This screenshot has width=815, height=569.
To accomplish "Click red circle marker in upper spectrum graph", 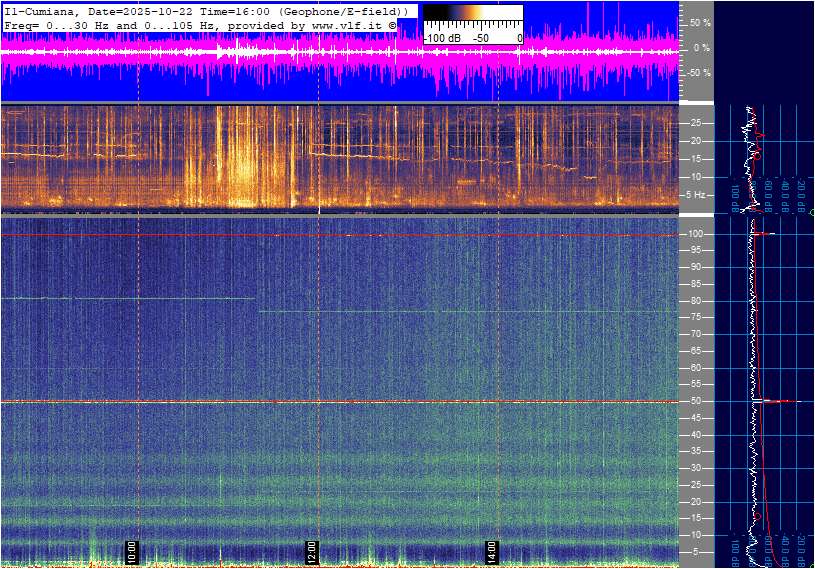I will click(x=757, y=155).
